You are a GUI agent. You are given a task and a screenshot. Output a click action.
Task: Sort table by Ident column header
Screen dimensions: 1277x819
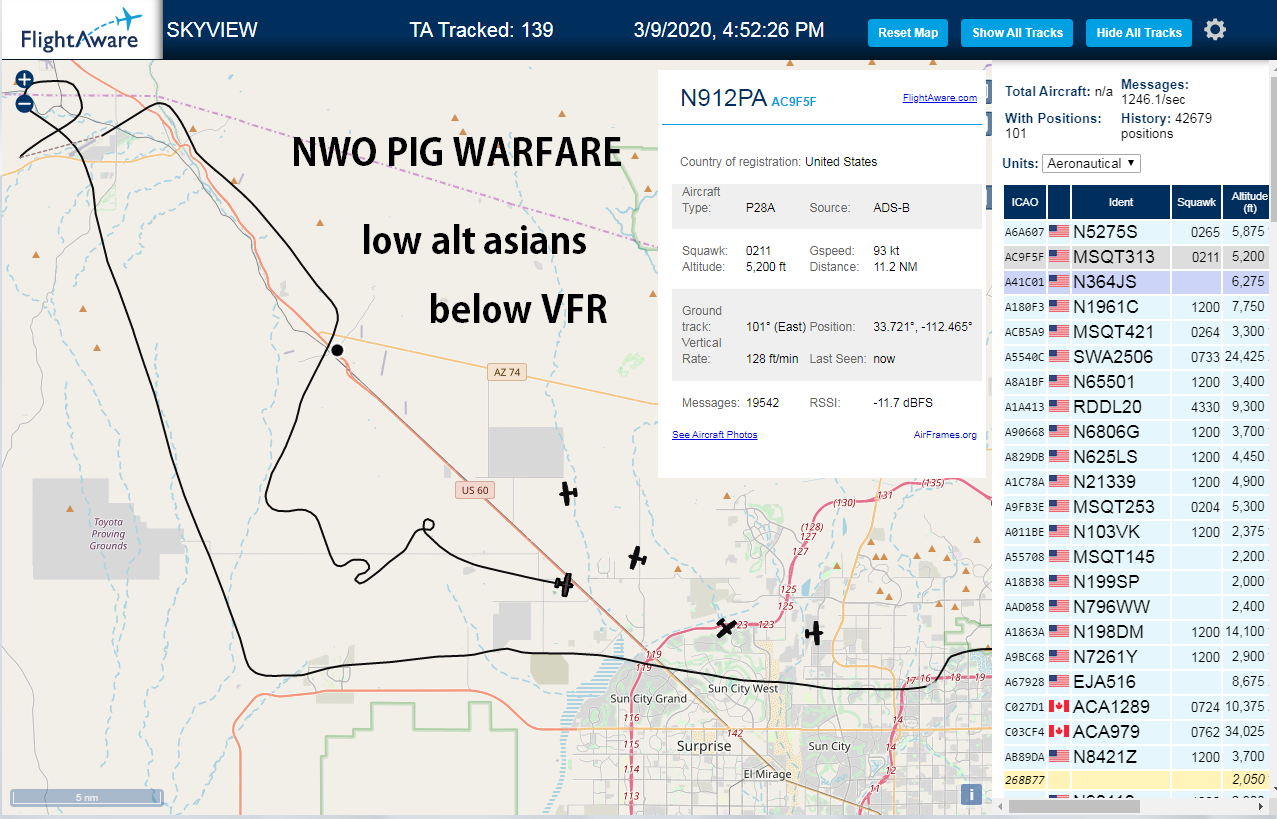pos(1121,202)
